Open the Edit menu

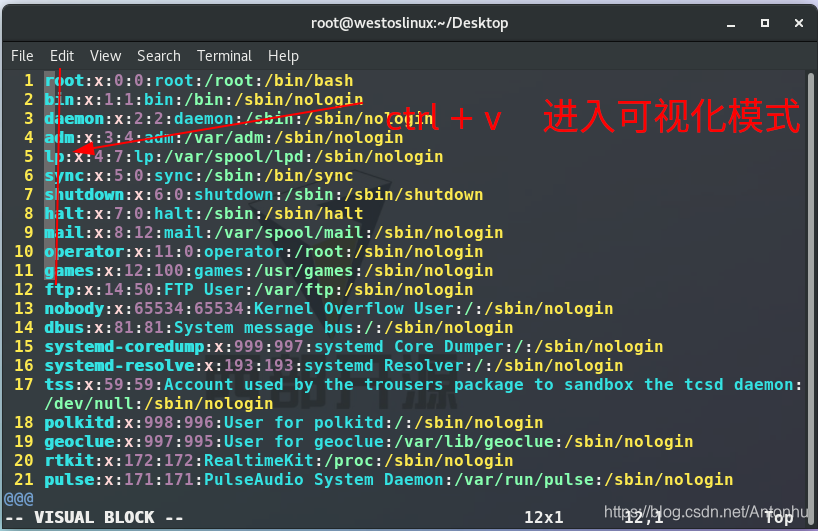[x=62, y=56]
